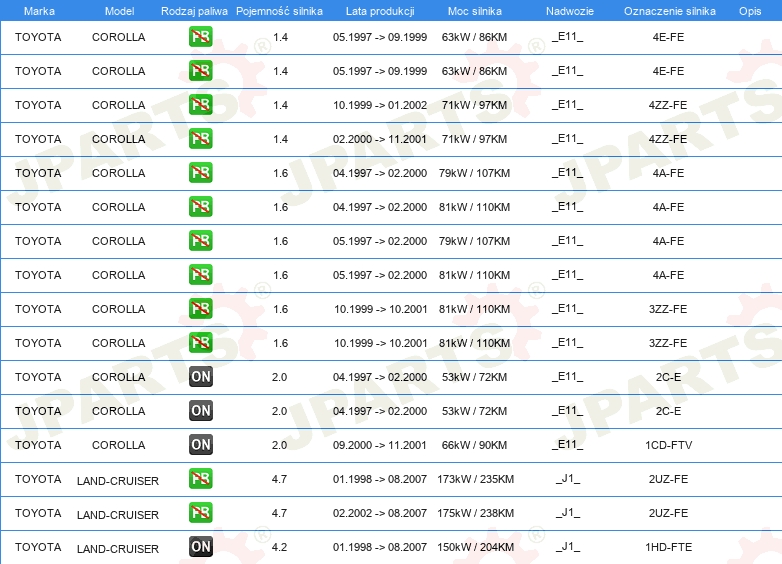Click TOYOTA in the 1HD-FTE row
Viewport: 782px width, 564px height.
[38, 547]
